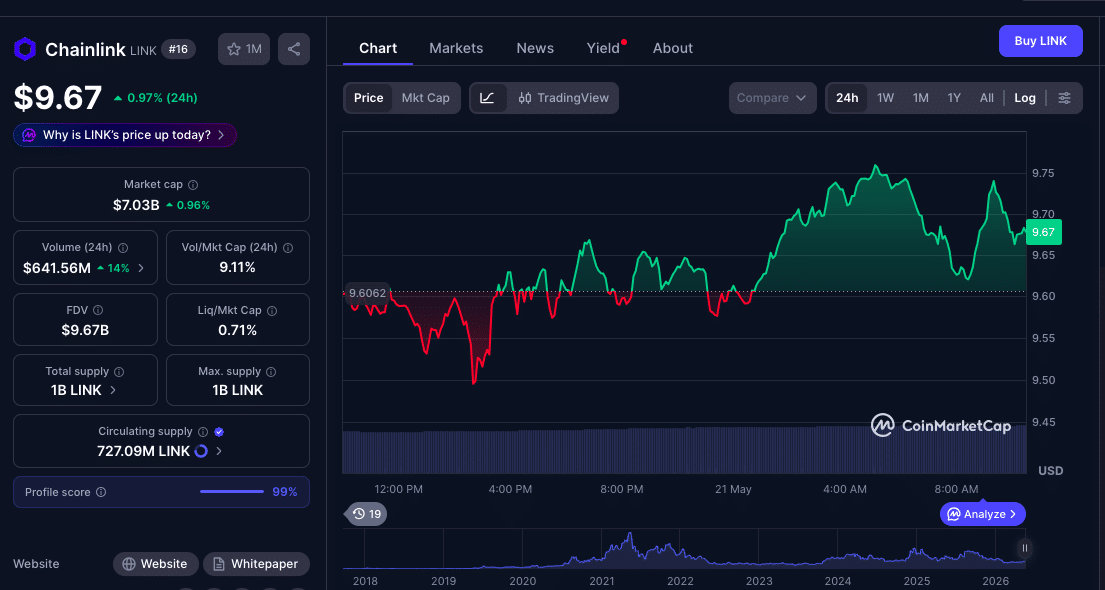Click Profile score info icon

[101, 492]
